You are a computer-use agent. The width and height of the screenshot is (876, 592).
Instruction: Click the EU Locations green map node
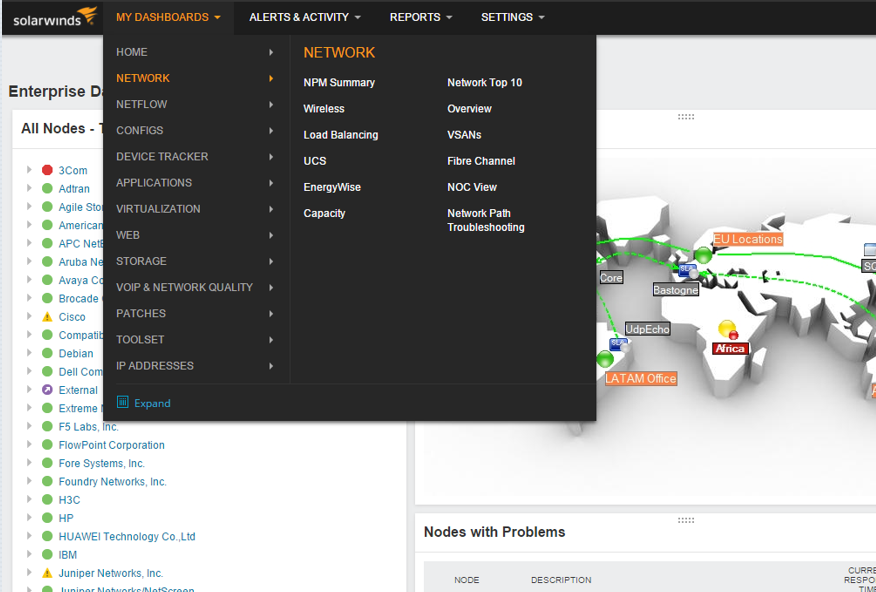(703, 255)
